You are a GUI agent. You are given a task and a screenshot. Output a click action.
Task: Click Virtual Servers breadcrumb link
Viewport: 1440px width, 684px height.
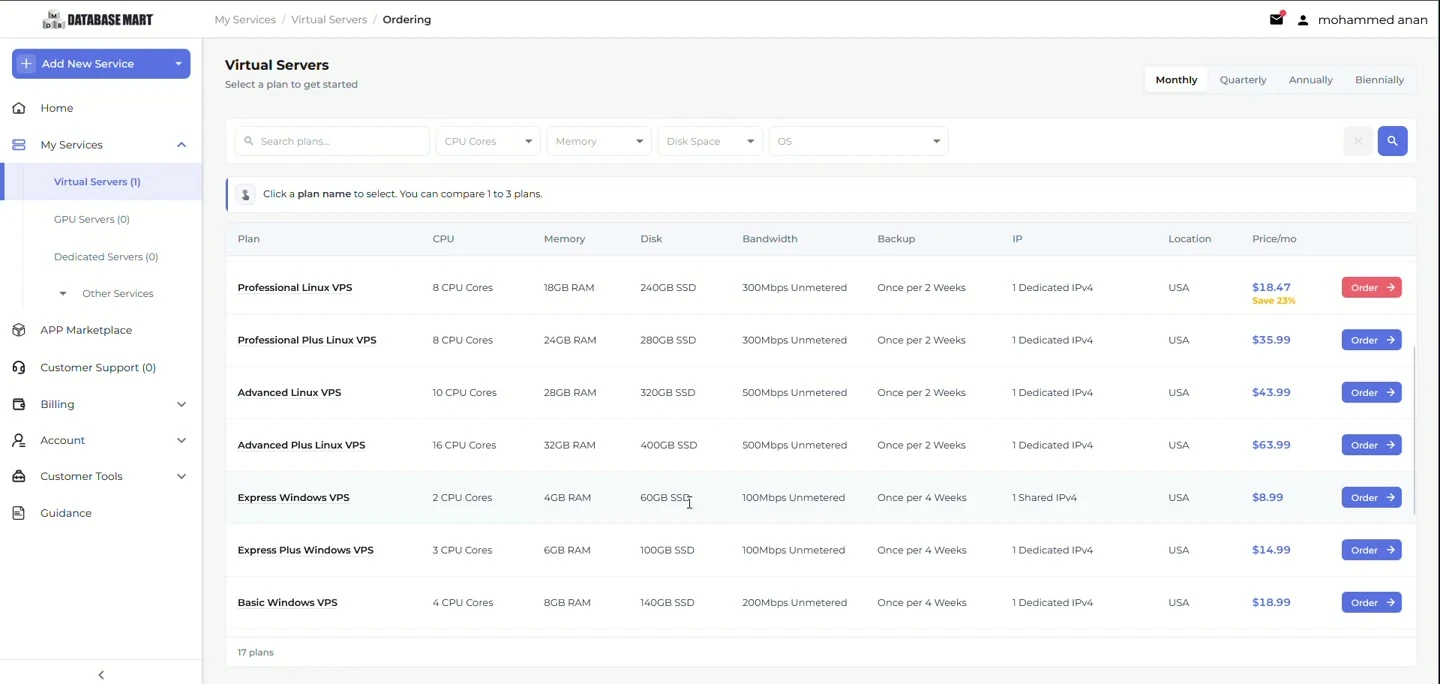coord(329,20)
